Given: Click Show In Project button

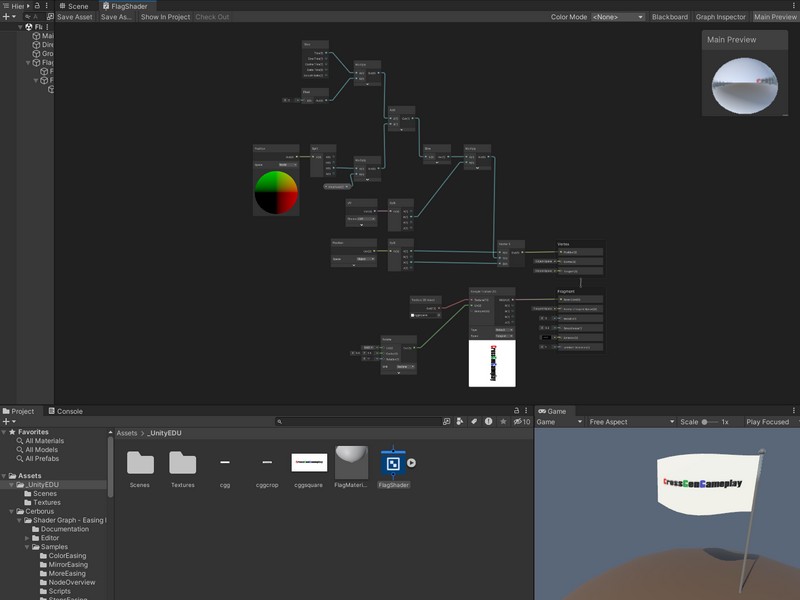Looking at the screenshot, I should click(x=164, y=17).
